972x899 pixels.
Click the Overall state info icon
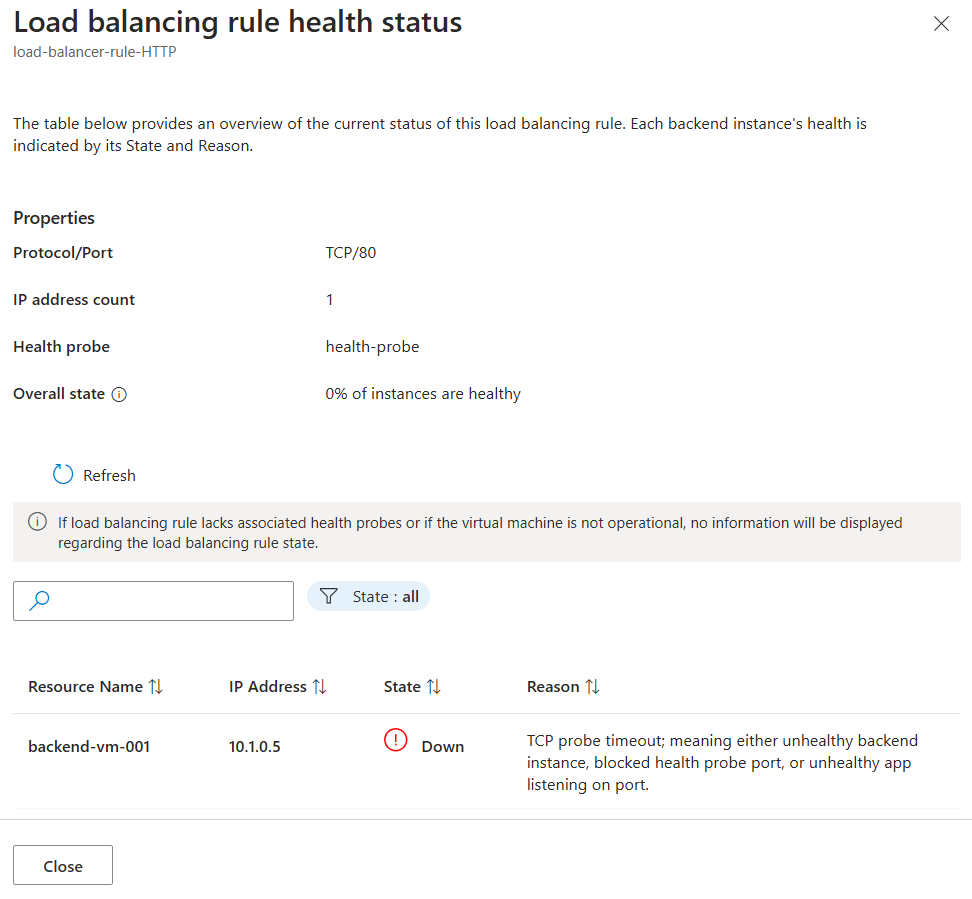119,394
